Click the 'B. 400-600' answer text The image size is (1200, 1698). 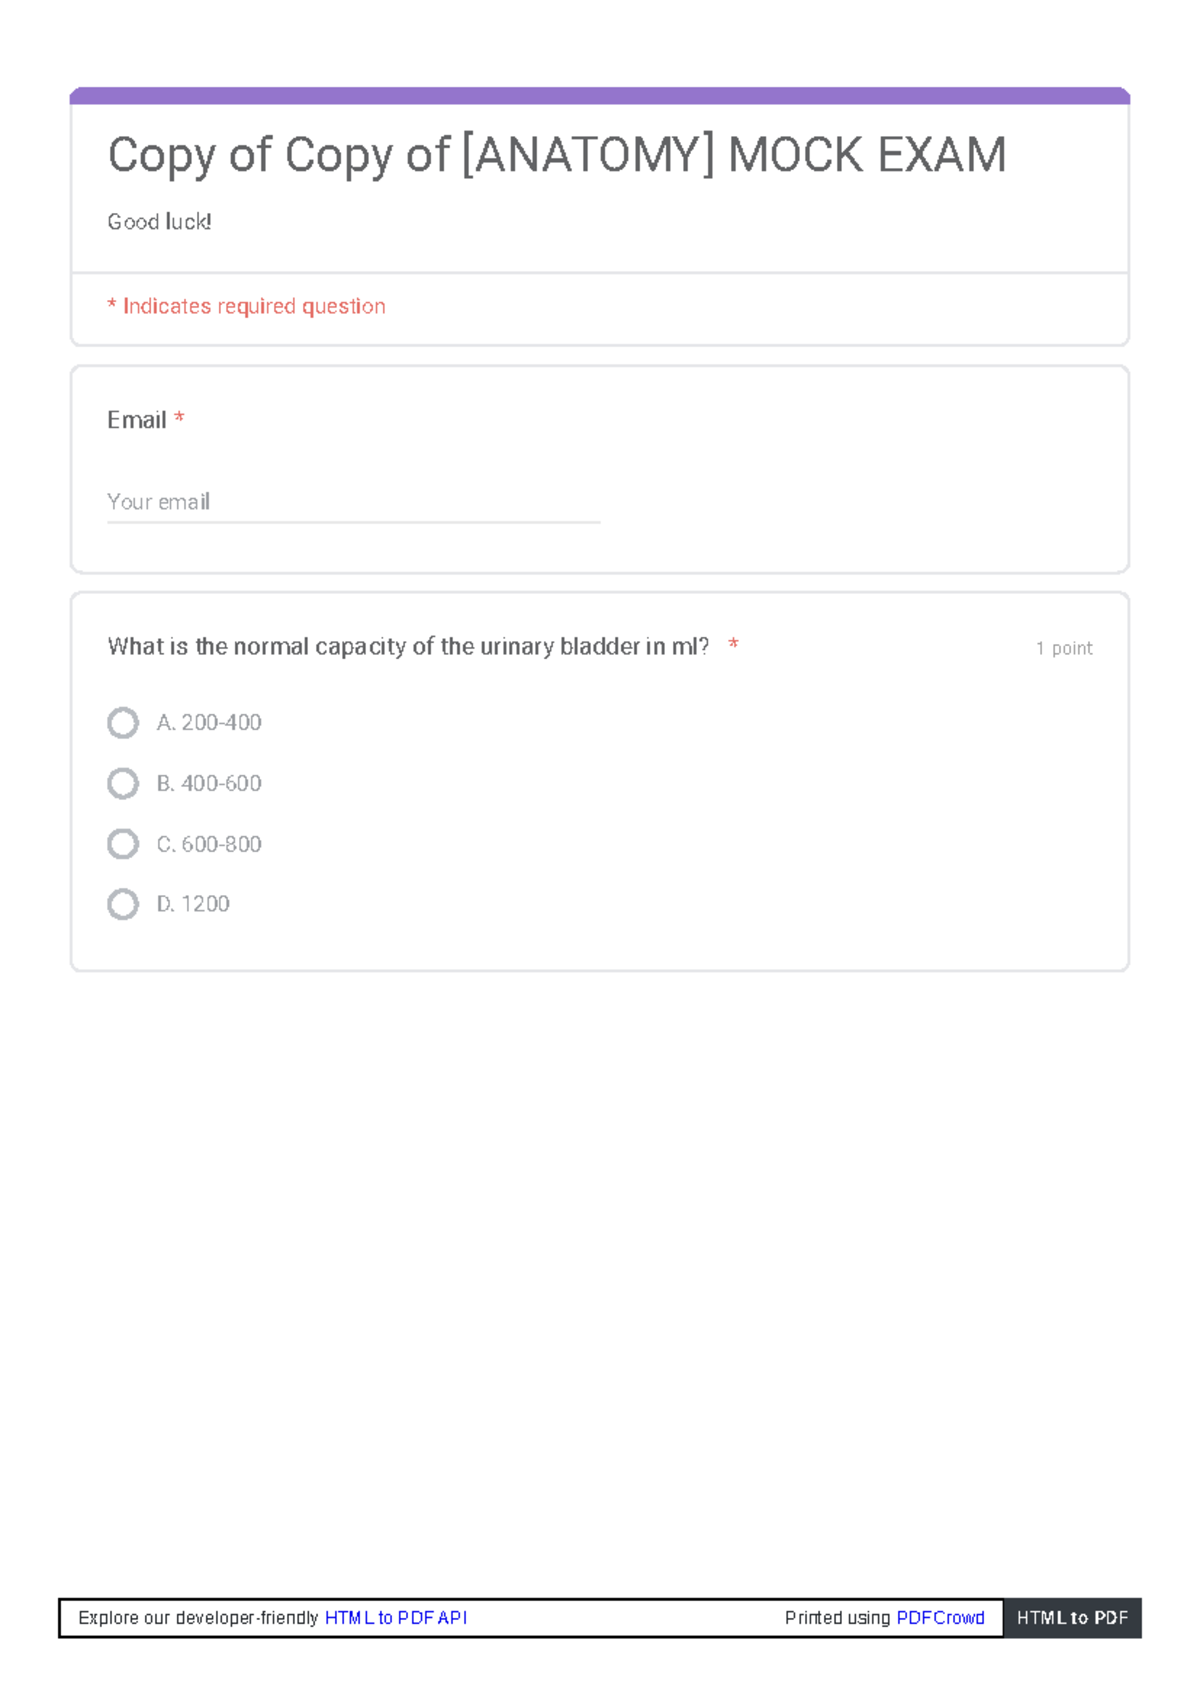tap(209, 783)
